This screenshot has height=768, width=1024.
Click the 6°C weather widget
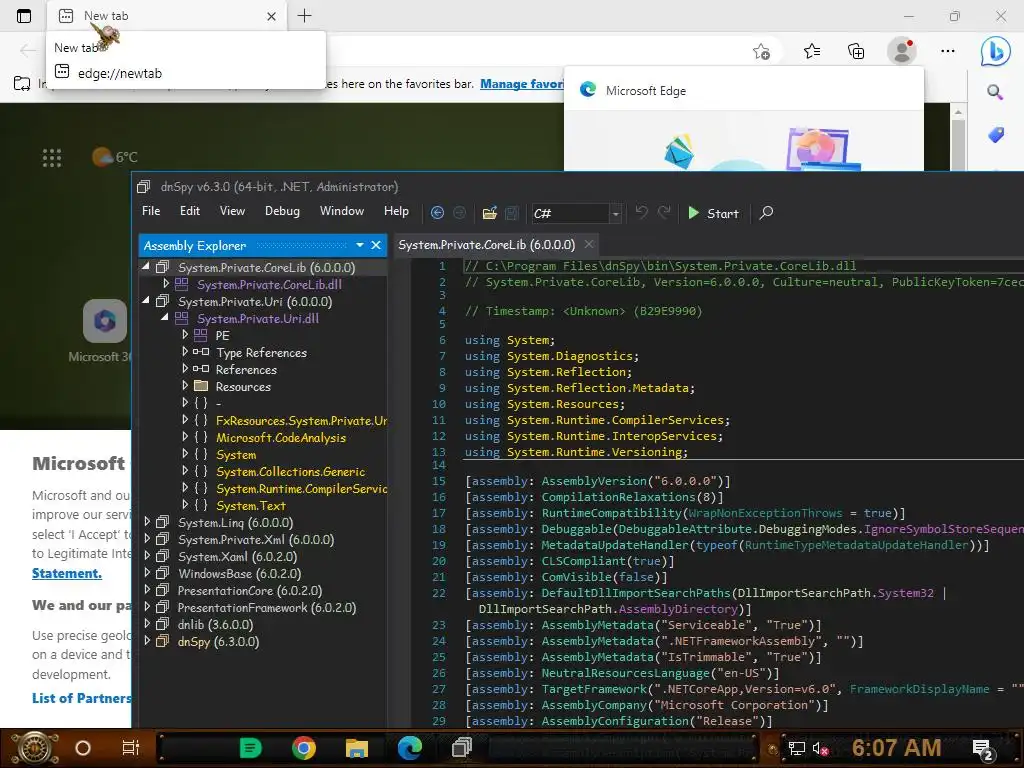tap(115, 157)
